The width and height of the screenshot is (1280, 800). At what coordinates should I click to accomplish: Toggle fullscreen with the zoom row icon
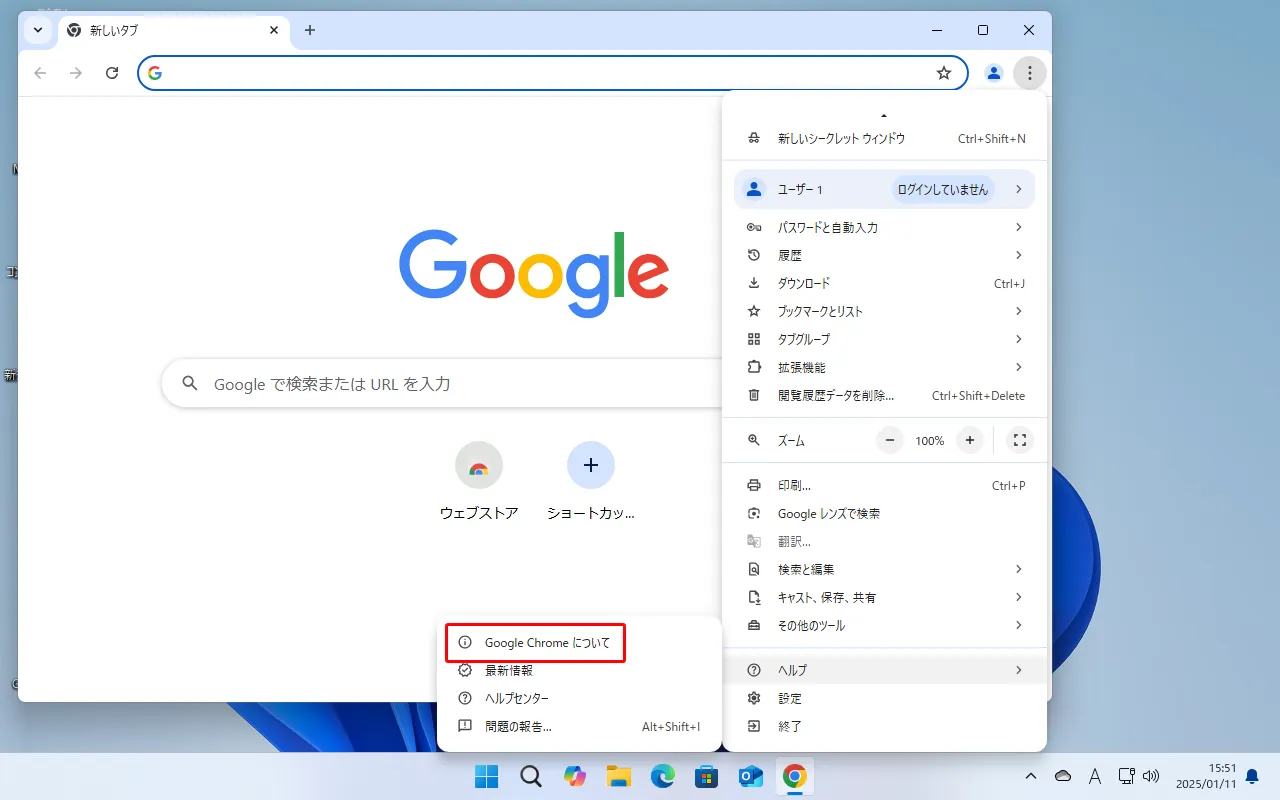click(1019, 440)
